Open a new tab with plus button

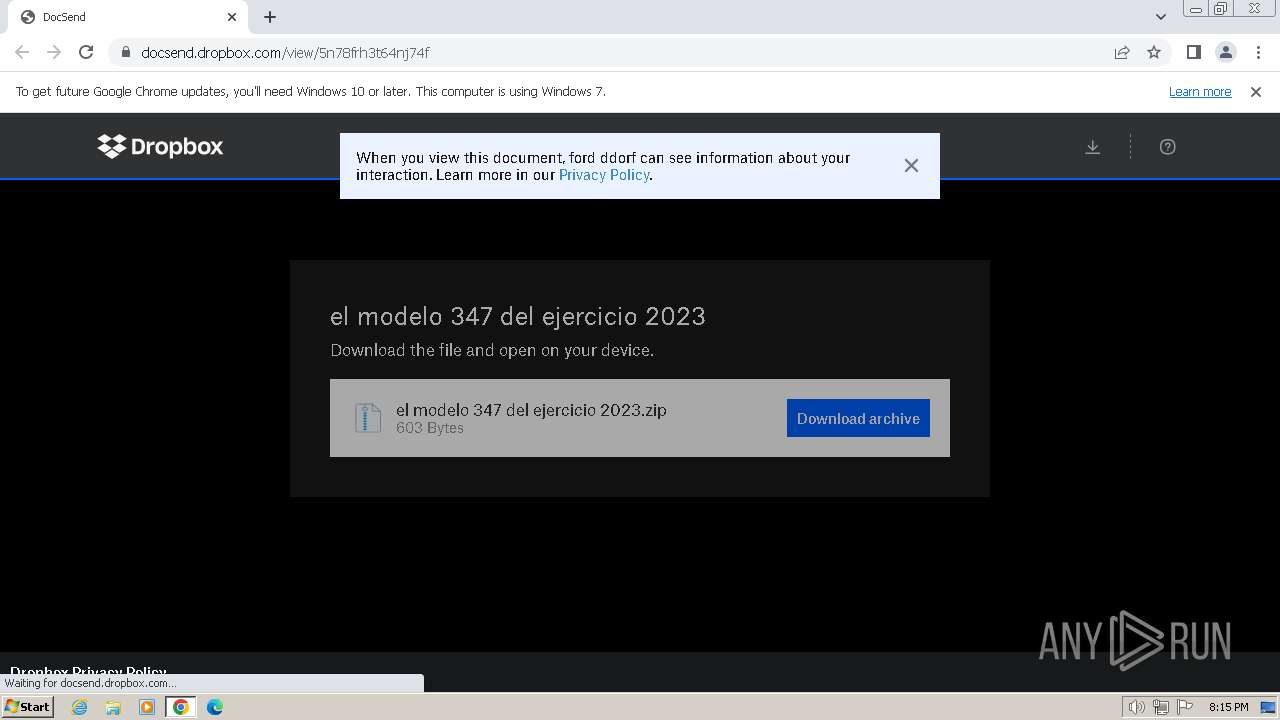tap(270, 17)
